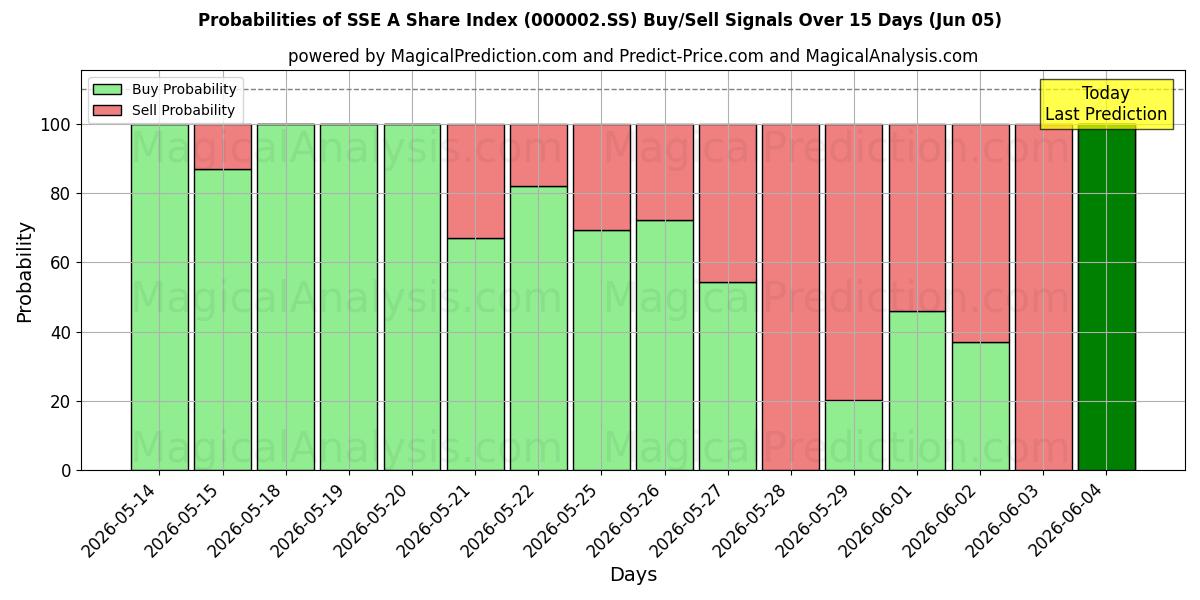Click the x-axis date label 2026-05-22

tap(499, 518)
